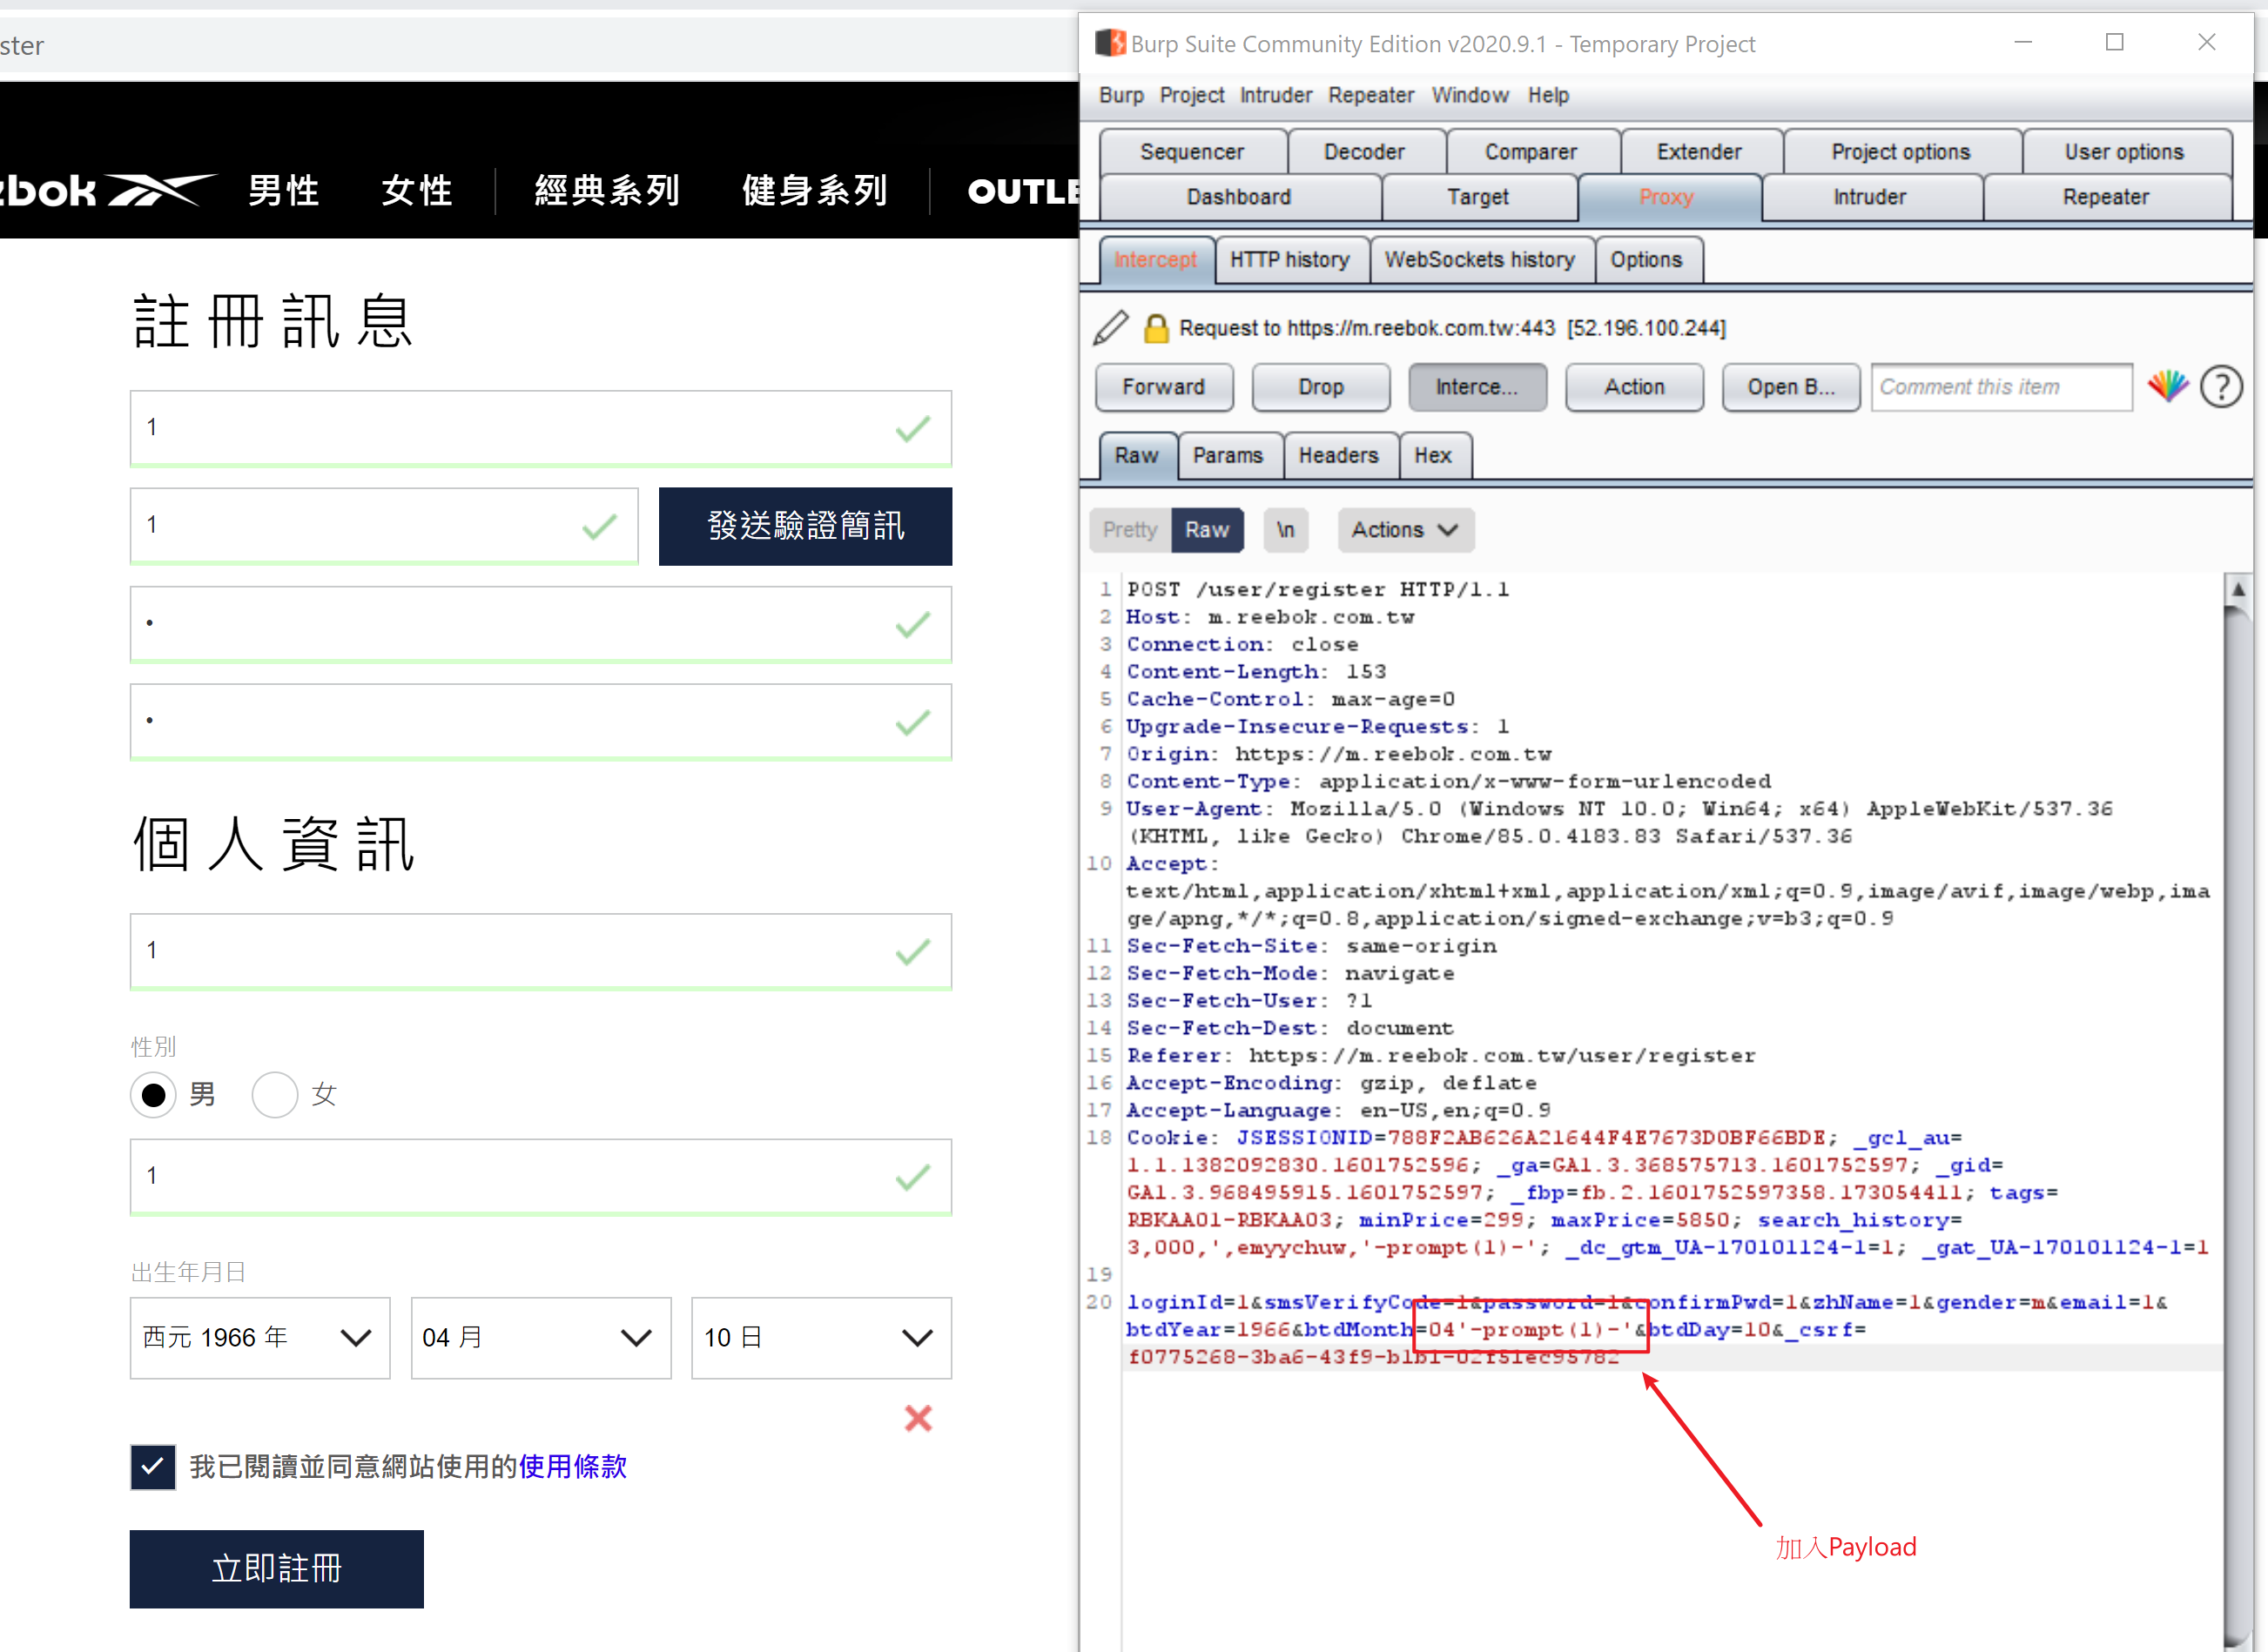Open the HTTP history sub-tab
Screen dimensions: 2268x1652
[x=1290, y=260]
